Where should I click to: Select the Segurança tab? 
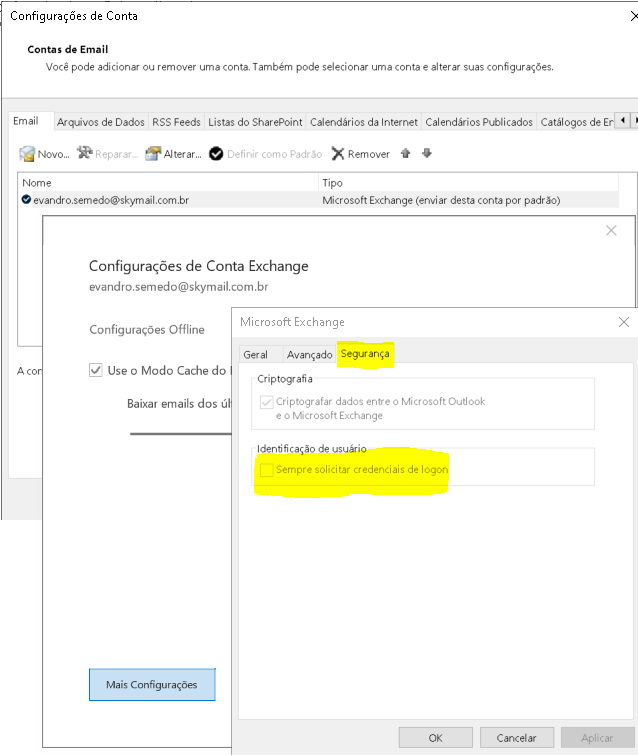[365, 354]
